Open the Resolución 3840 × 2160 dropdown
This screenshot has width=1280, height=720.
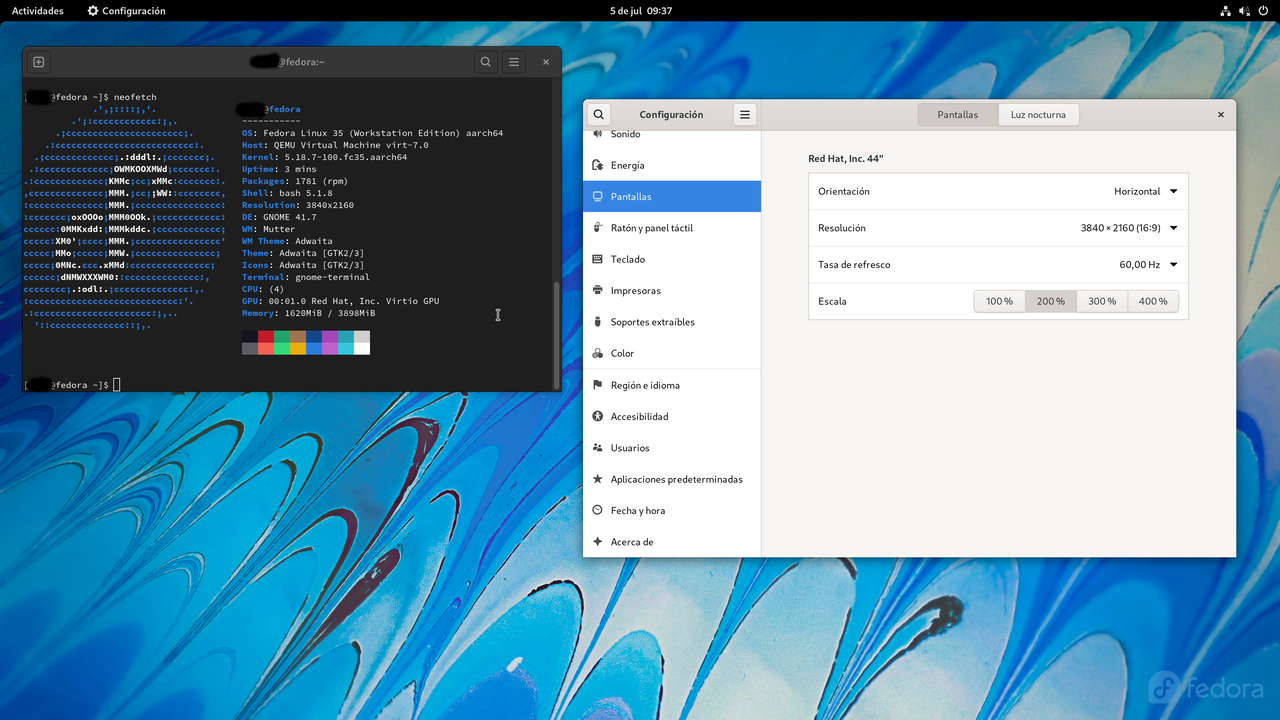[x=1129, y=228]
